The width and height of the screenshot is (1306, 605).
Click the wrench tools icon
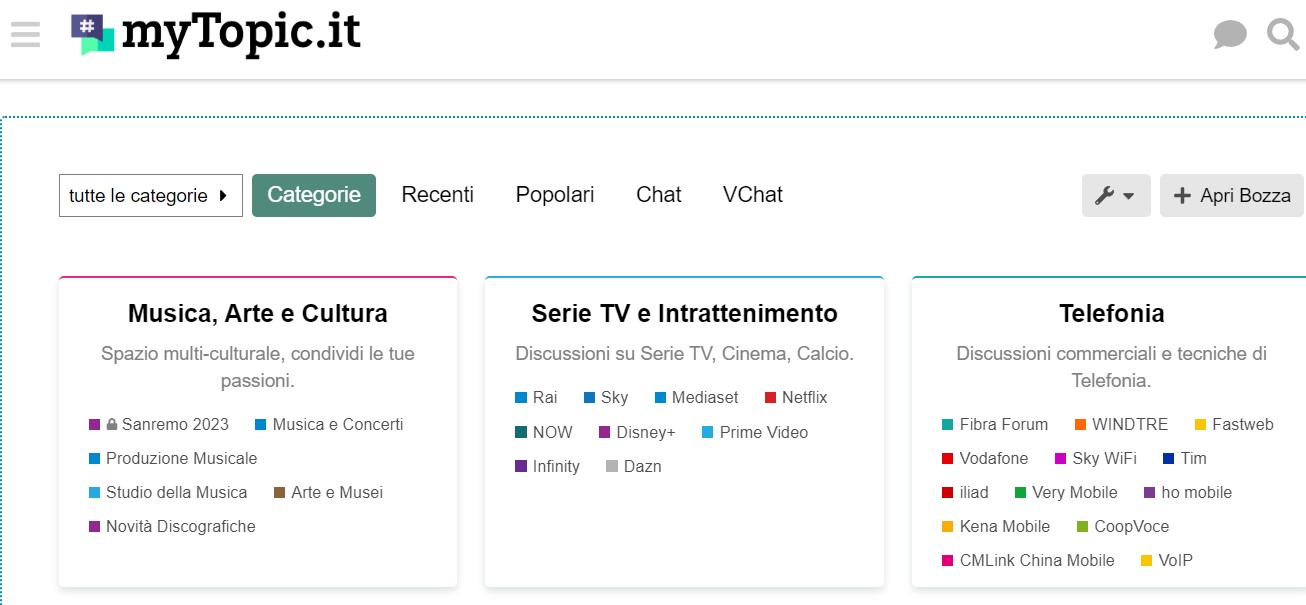point(1104,196)
